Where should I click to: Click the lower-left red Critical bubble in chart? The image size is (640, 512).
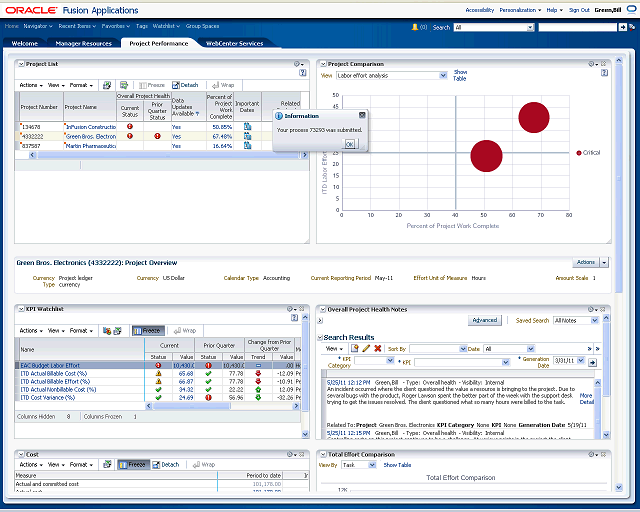(x=486, y=156)
